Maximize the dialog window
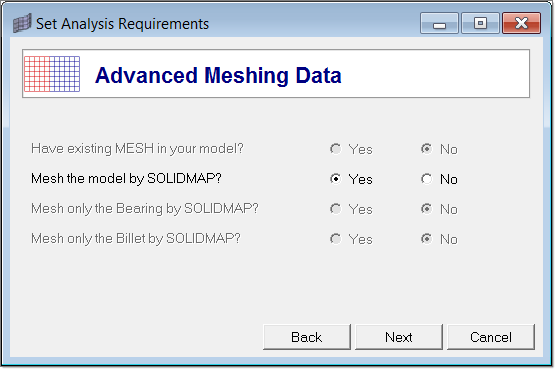Viewport: 556px width, 370px height. click(x=480, y=23)
